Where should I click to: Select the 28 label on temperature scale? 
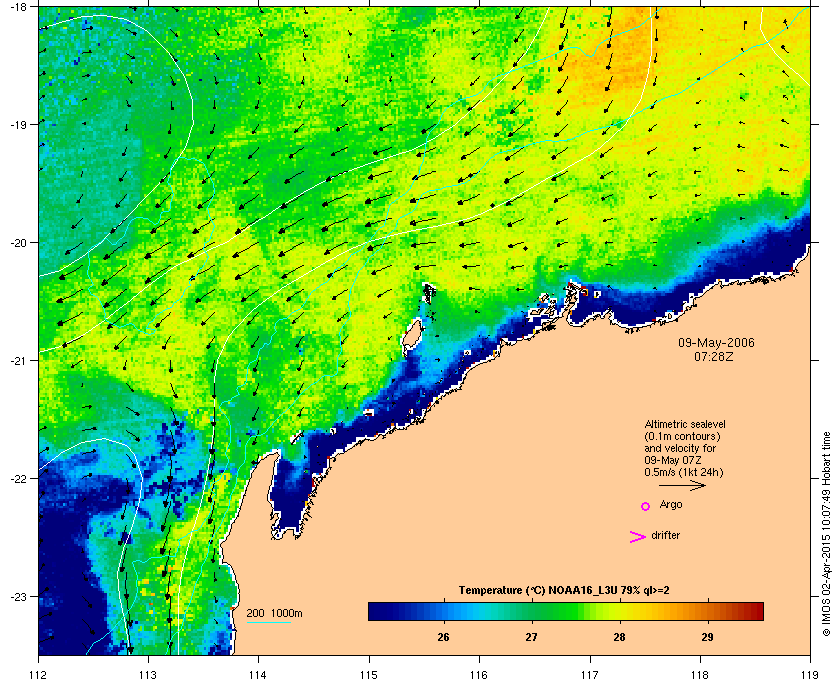[x=619, y=637]
